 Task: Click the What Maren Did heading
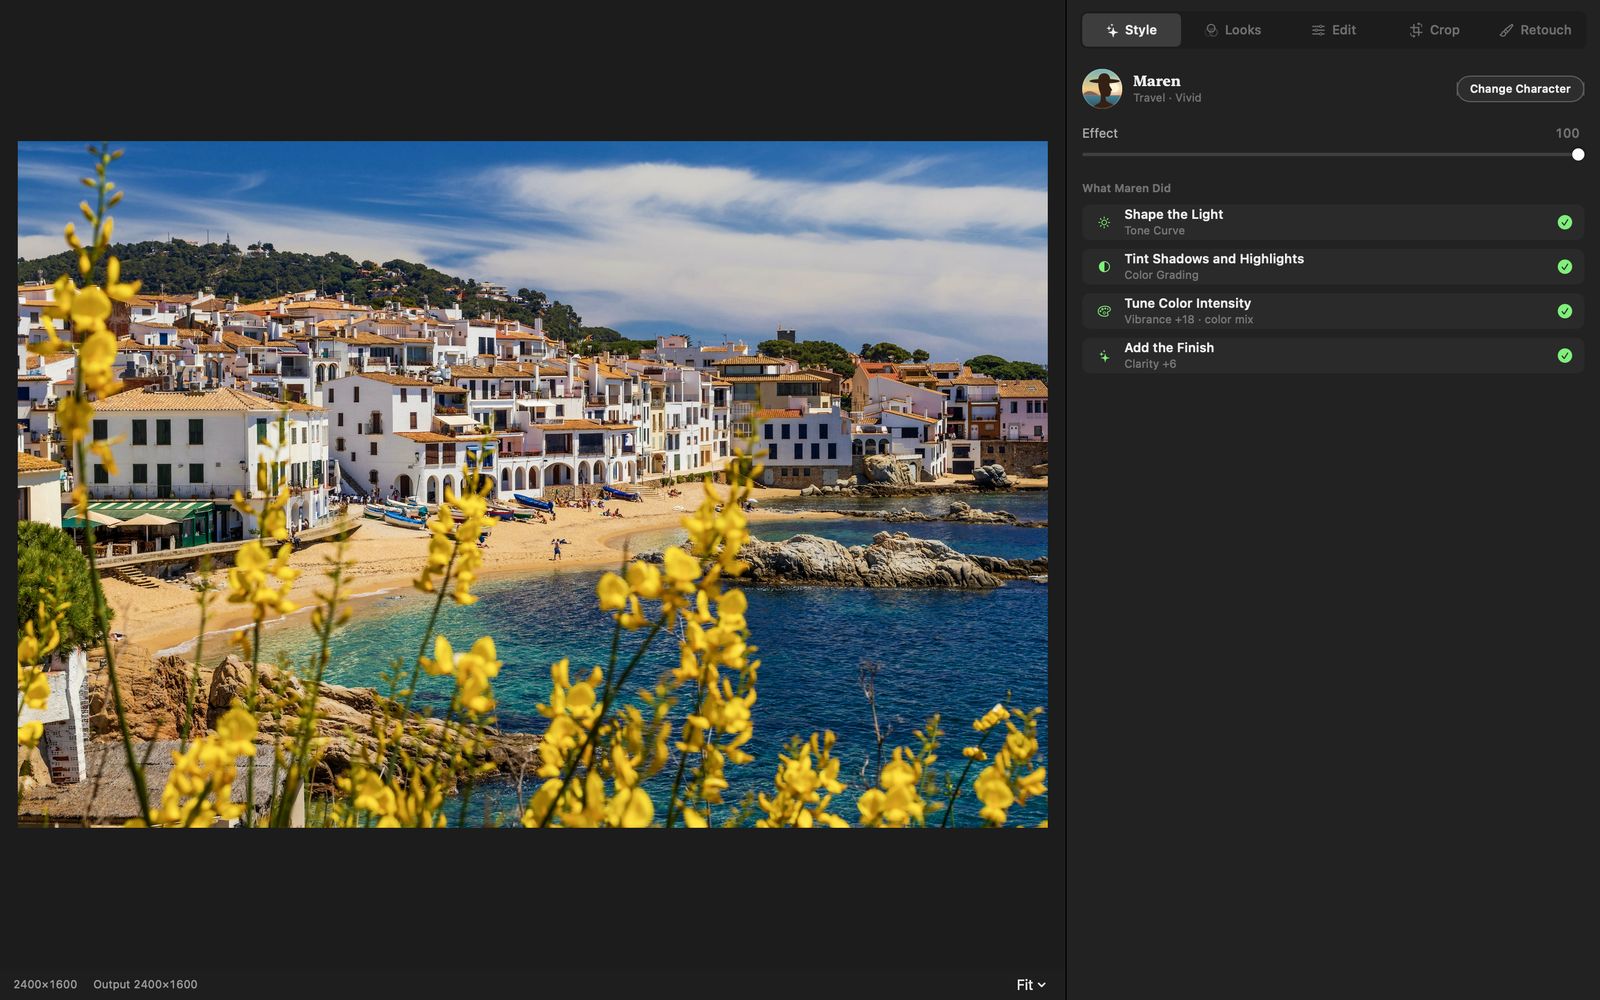[1126, 188]
